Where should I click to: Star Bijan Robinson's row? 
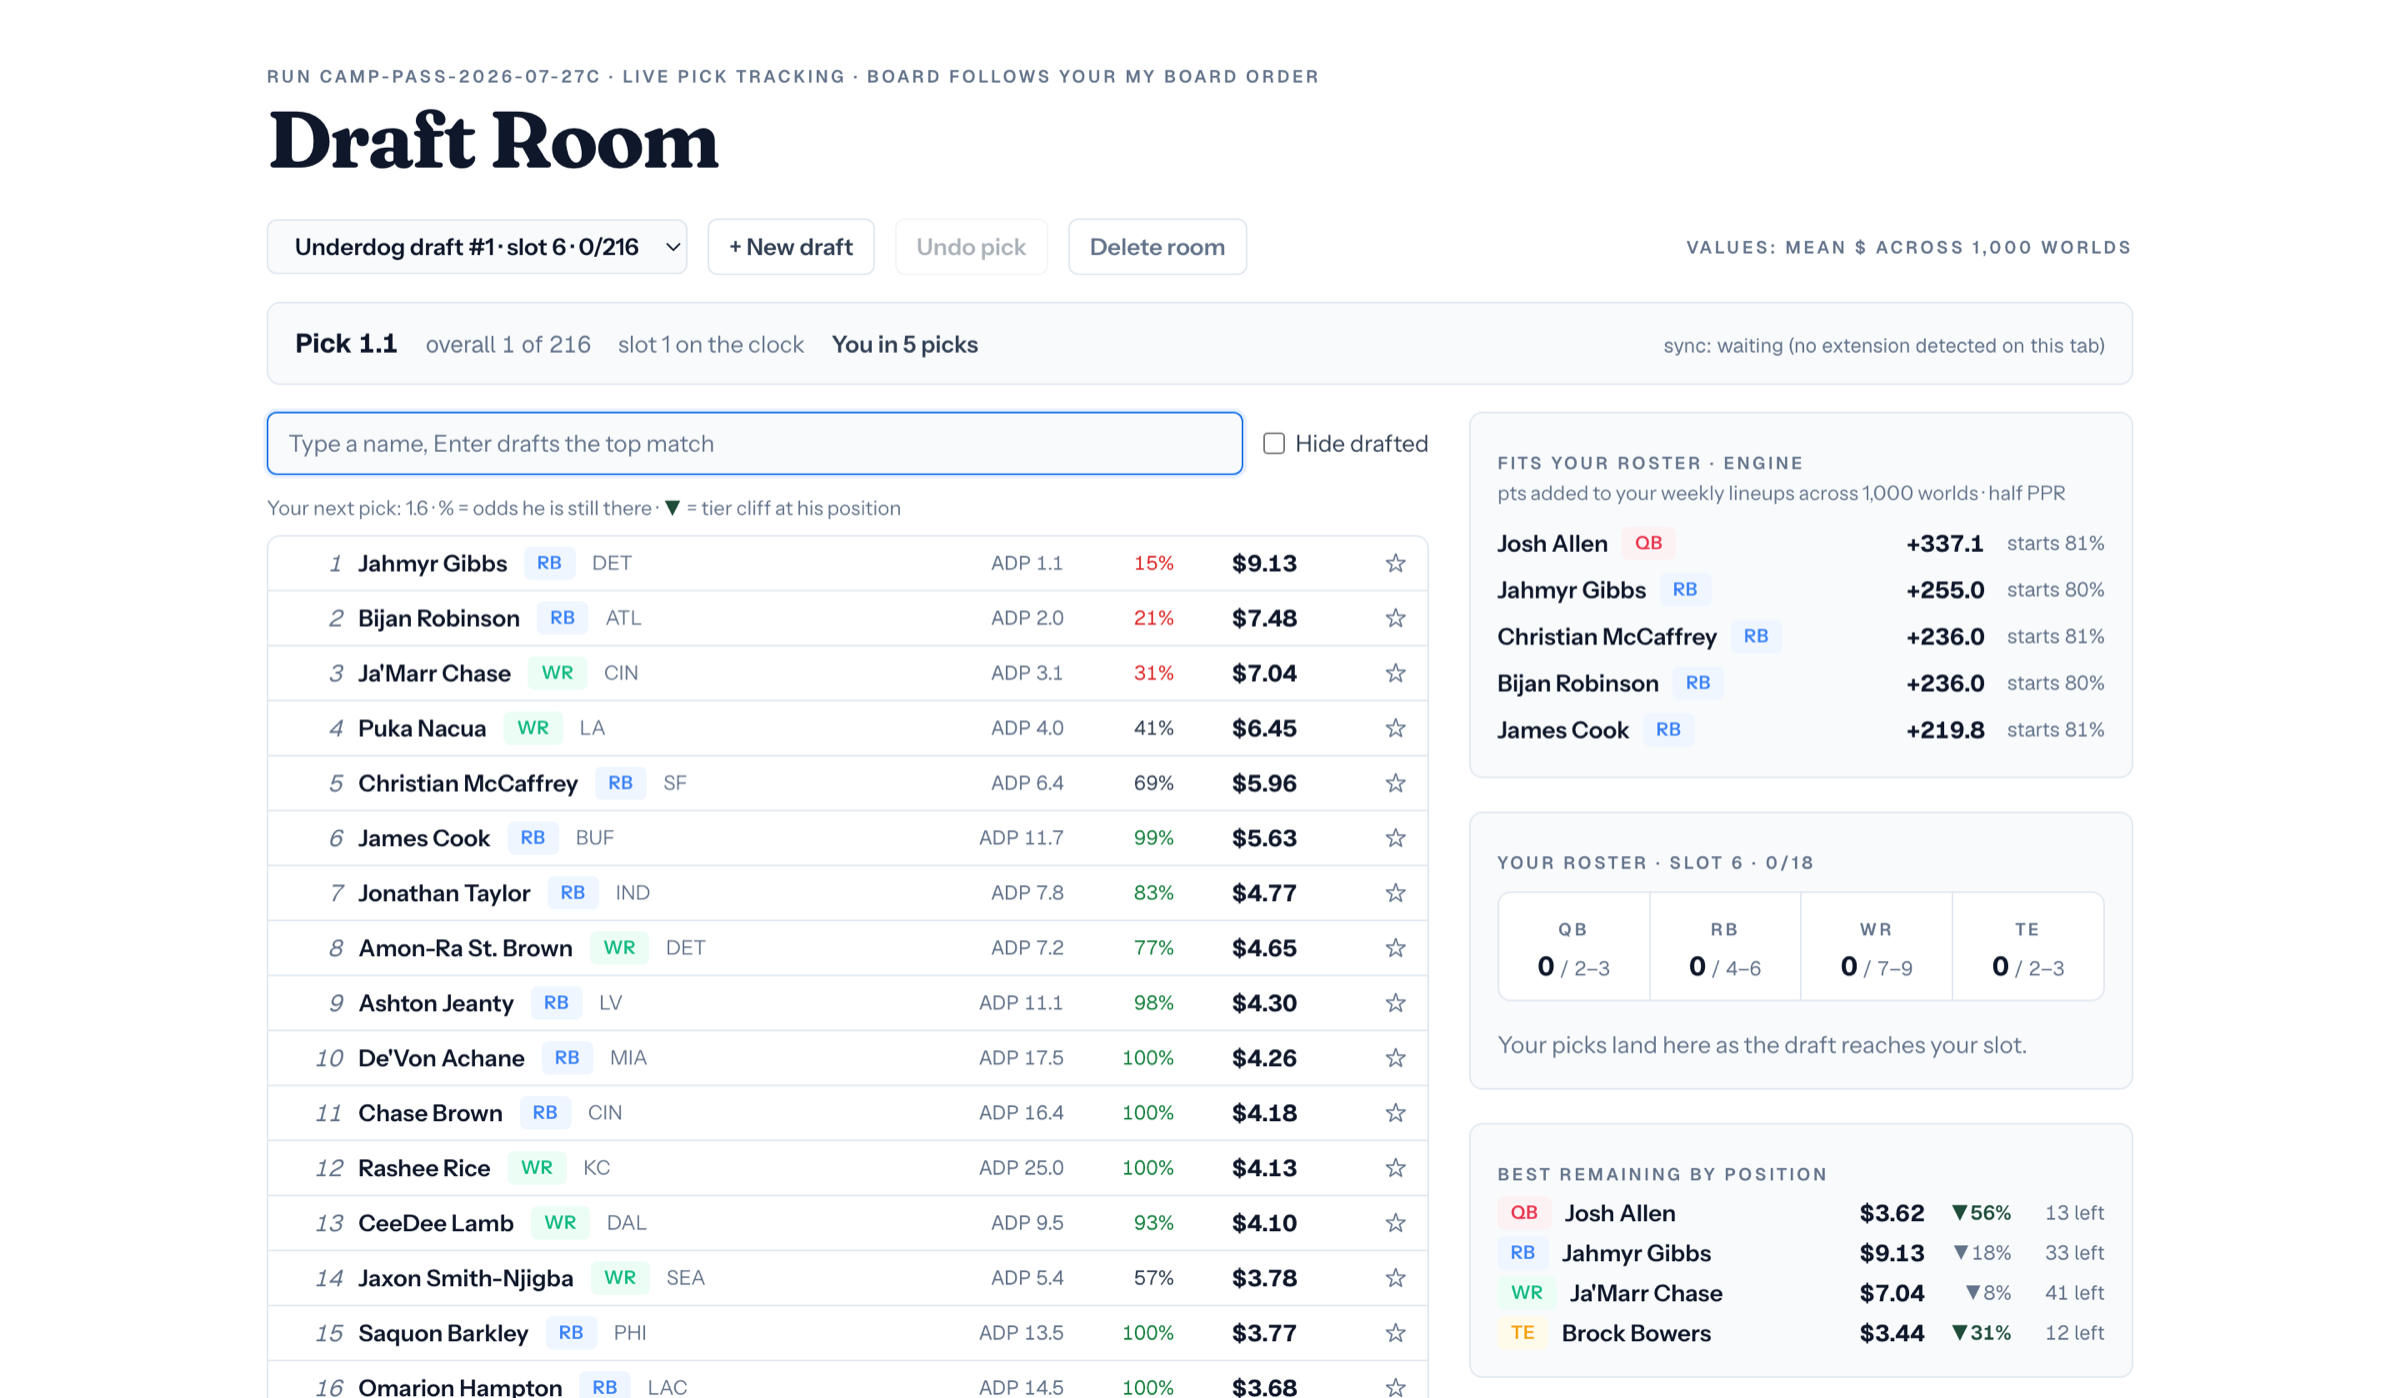[1395, 618]
